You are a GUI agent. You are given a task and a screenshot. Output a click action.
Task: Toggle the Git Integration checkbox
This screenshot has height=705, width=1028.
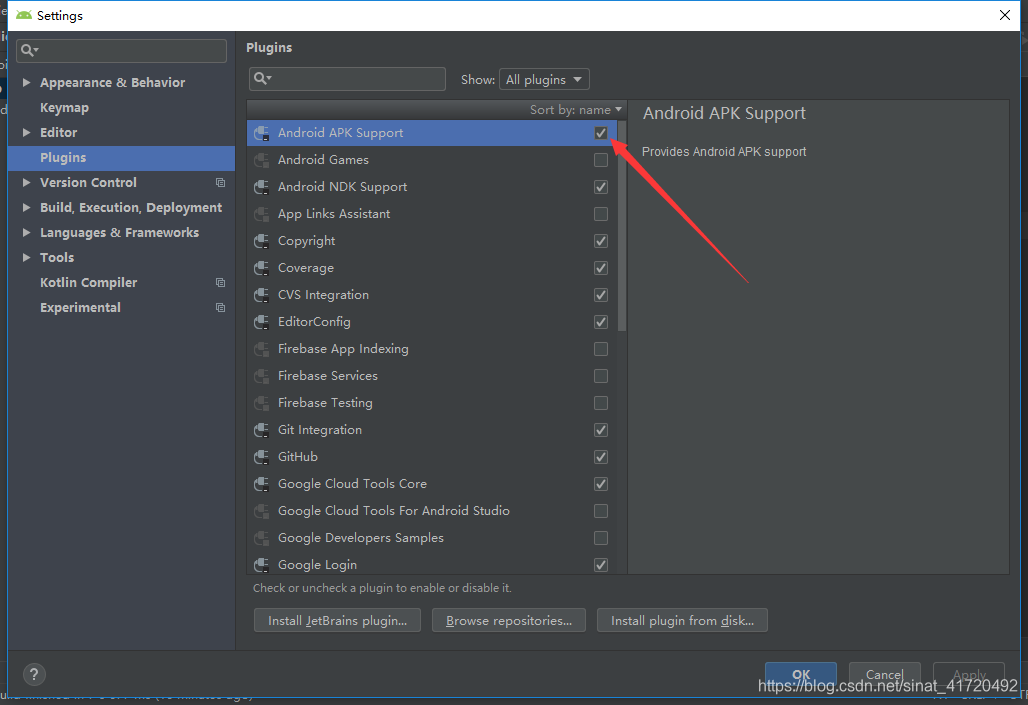click(601, 430)
